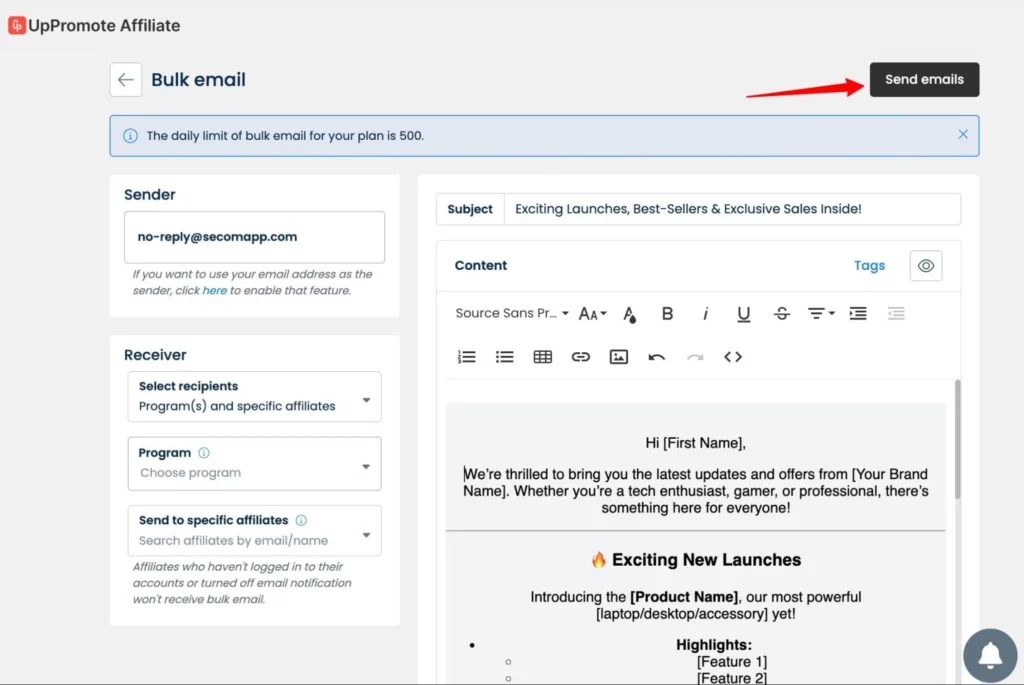
Task: Open the code view of email
Action: point(732,357)
